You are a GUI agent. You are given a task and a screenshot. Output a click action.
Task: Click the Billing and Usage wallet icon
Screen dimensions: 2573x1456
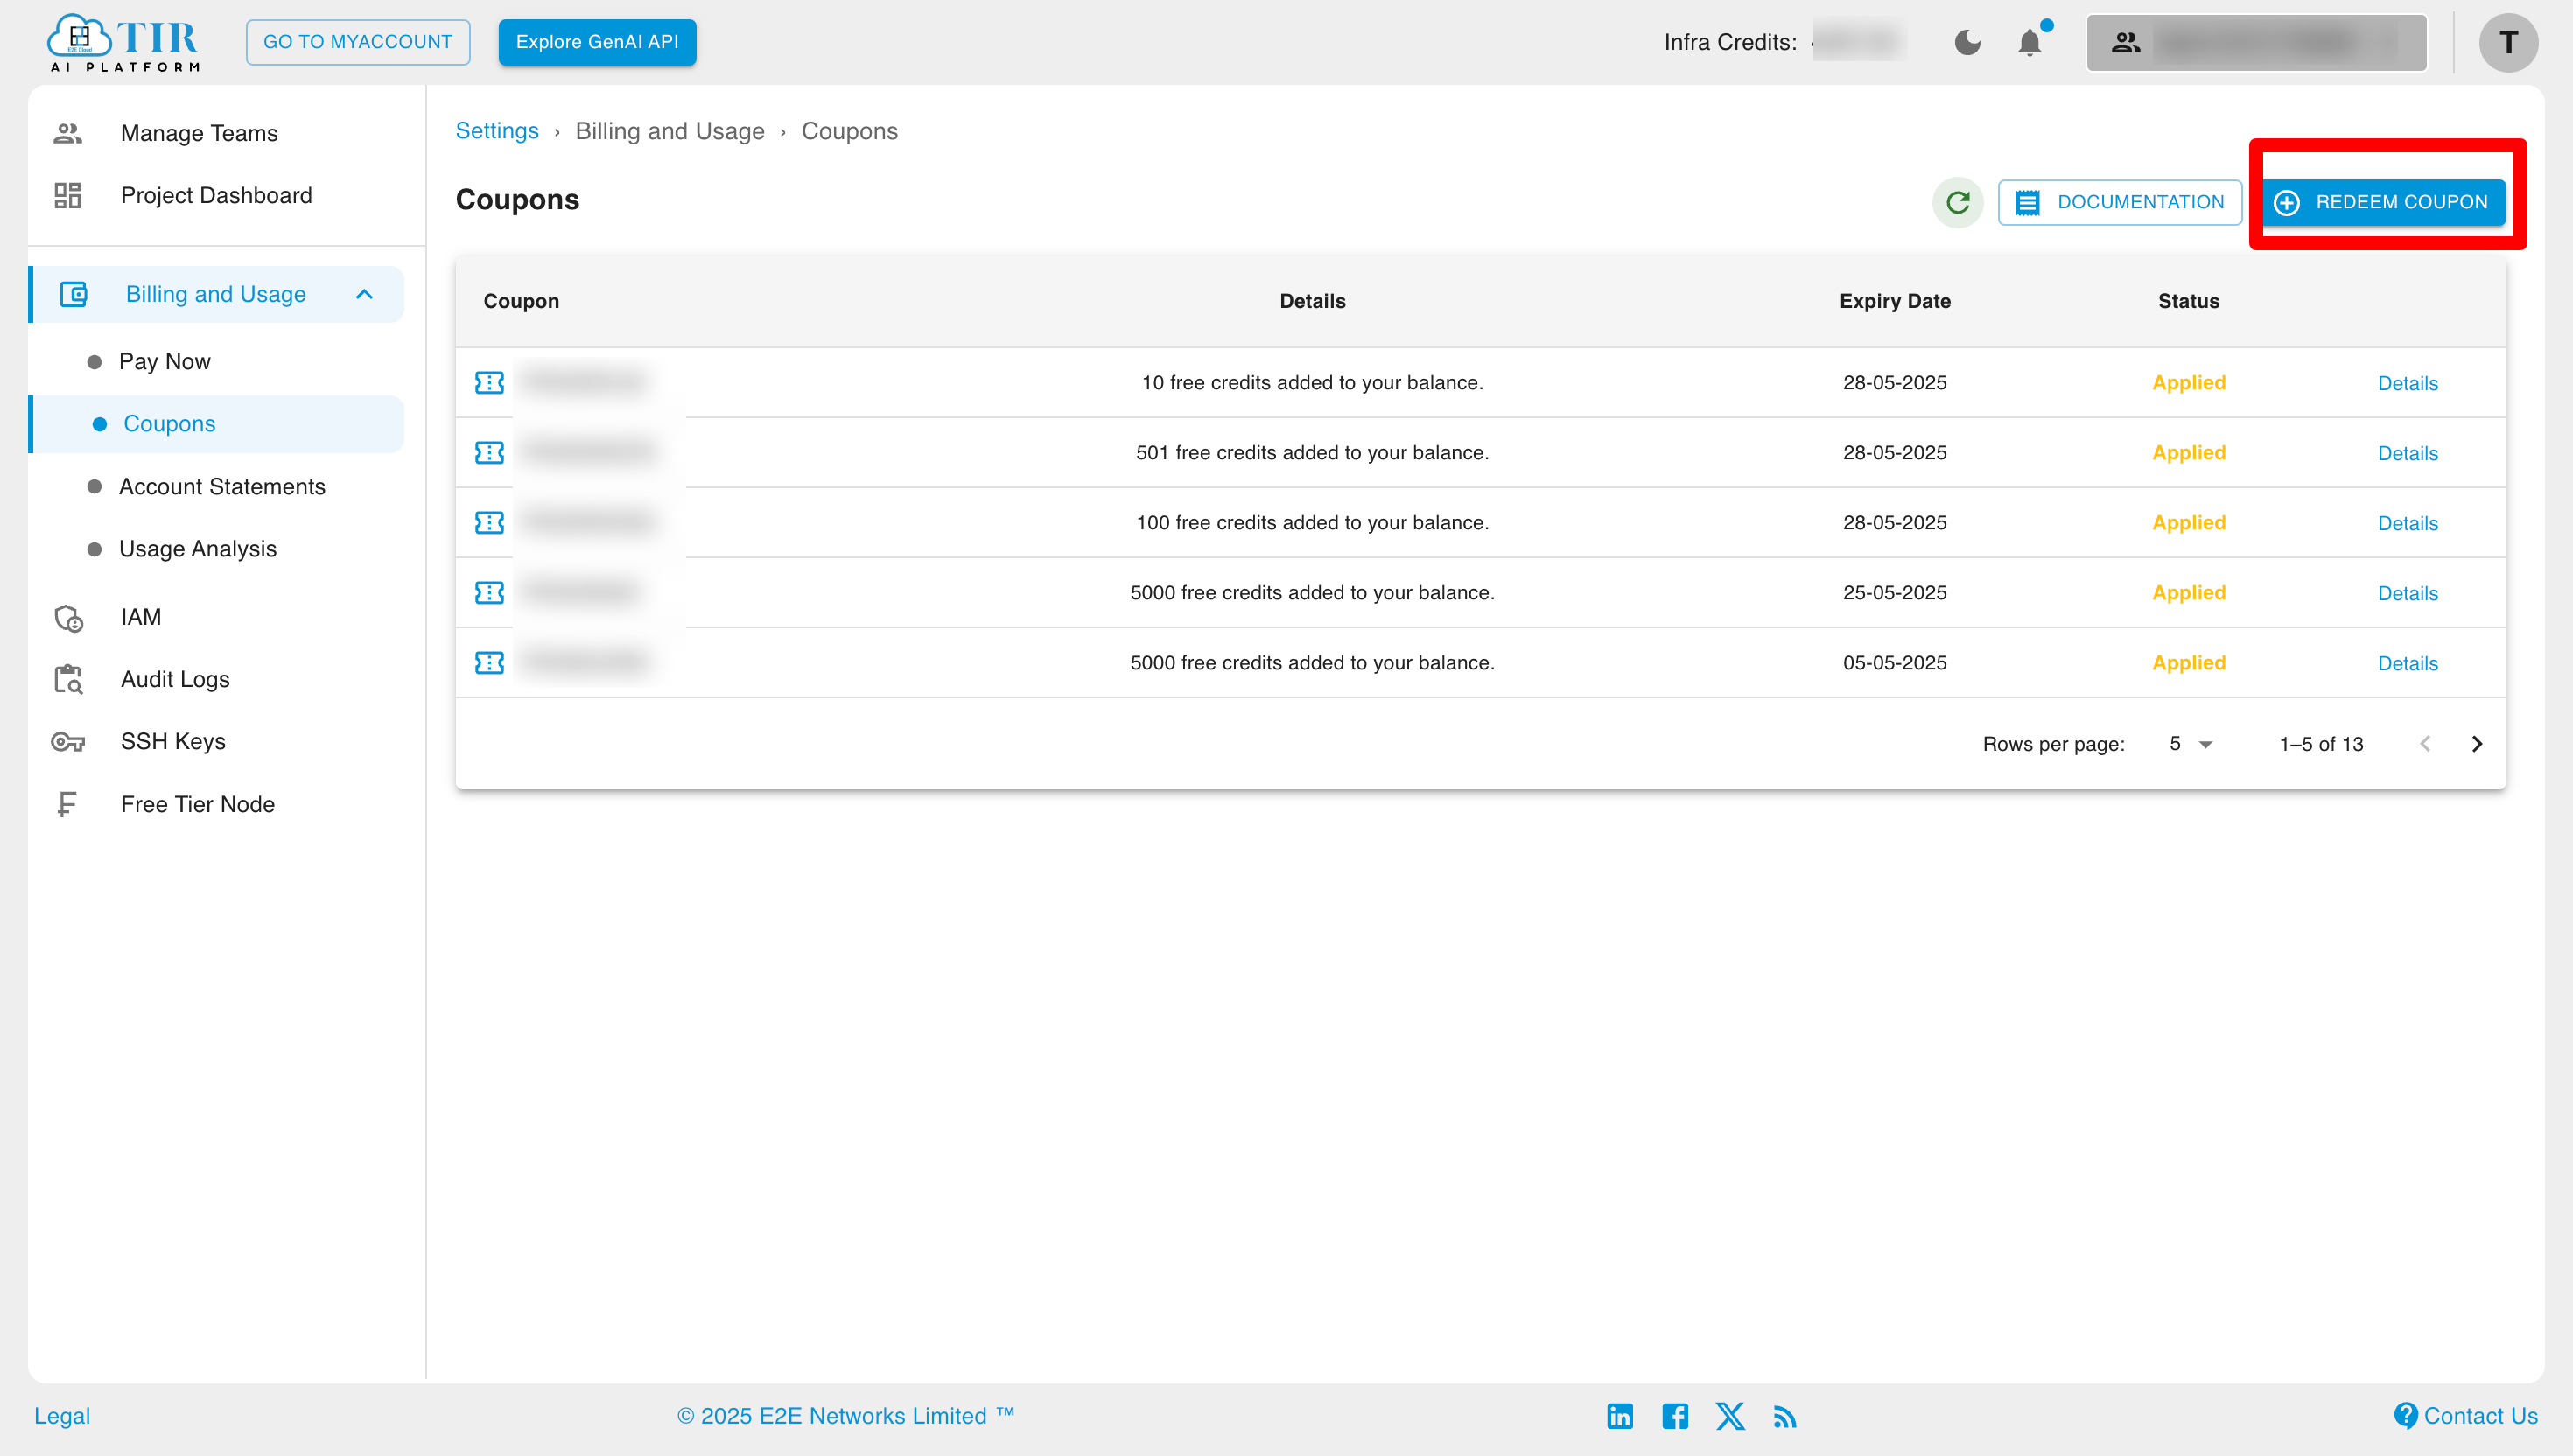pos(73,294)
